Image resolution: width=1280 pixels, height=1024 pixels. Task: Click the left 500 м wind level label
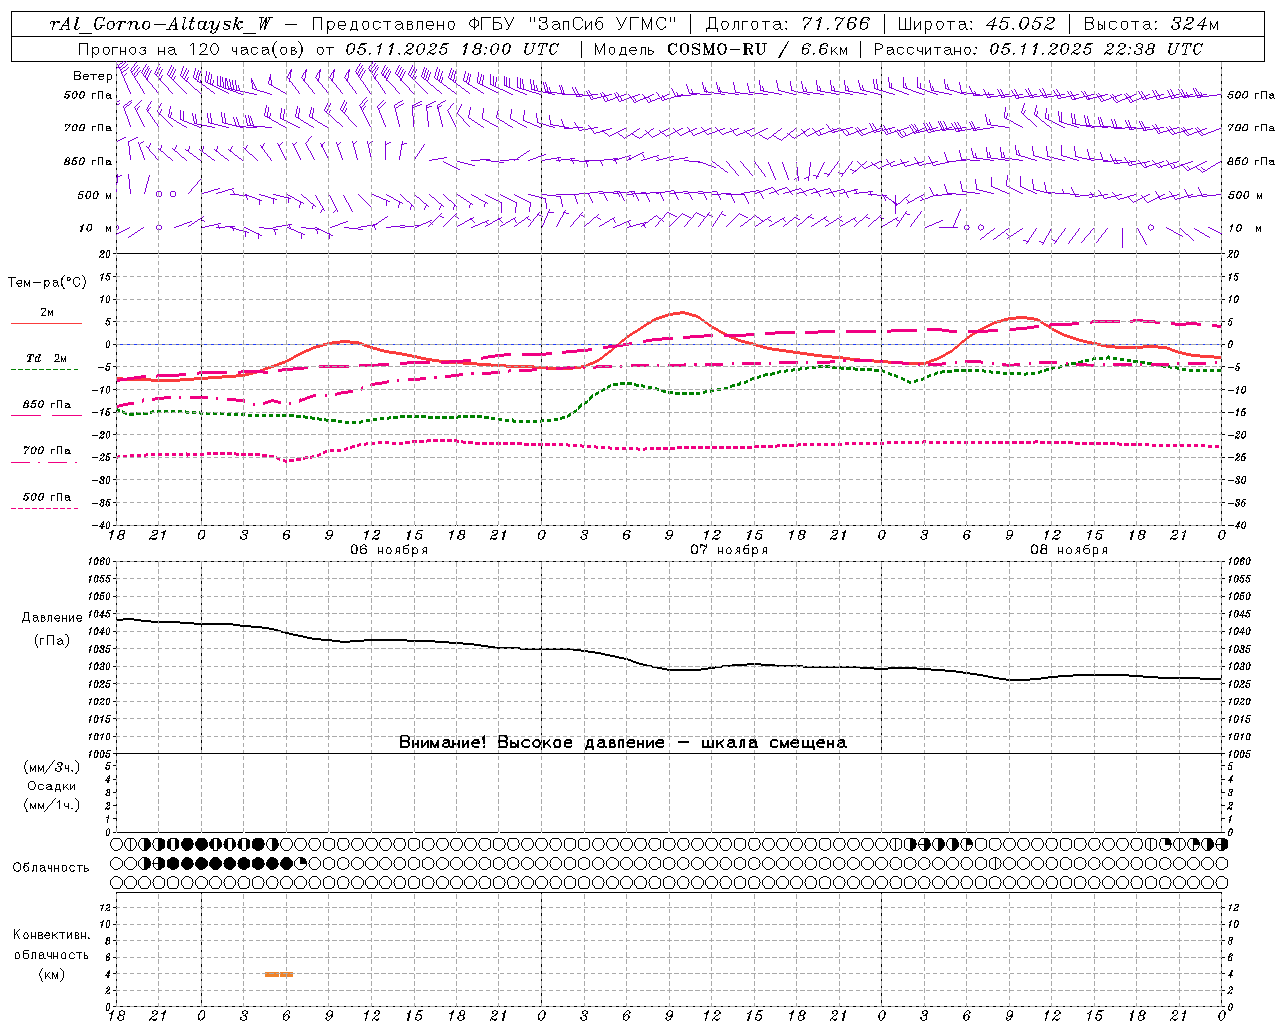click(95, 195)
